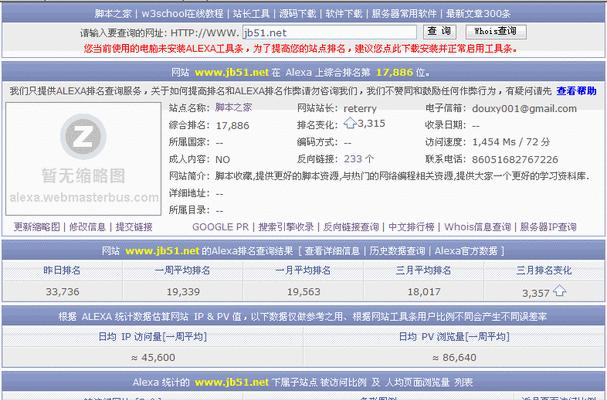This screenshot has width=607, height=400.
Task: Open the 脚本之家 top navigation link
Action: [x=113, y=14]
